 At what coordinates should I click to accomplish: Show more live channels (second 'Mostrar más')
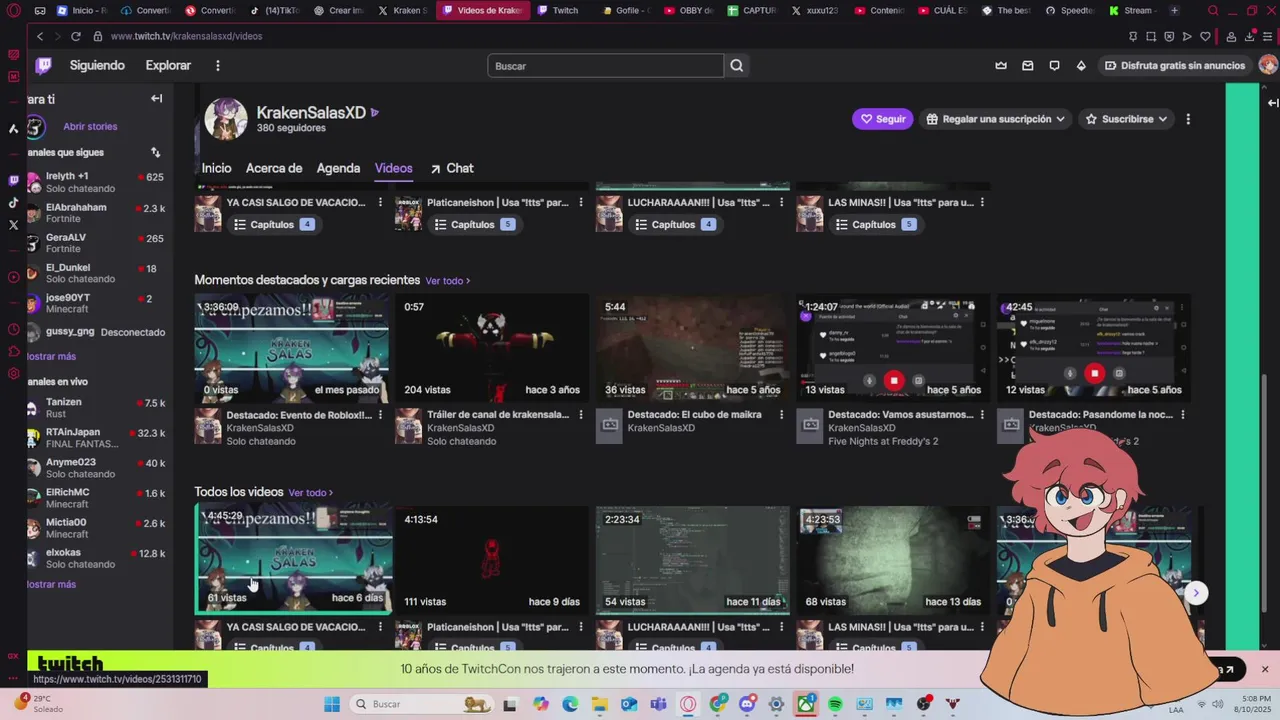point(51,584)
